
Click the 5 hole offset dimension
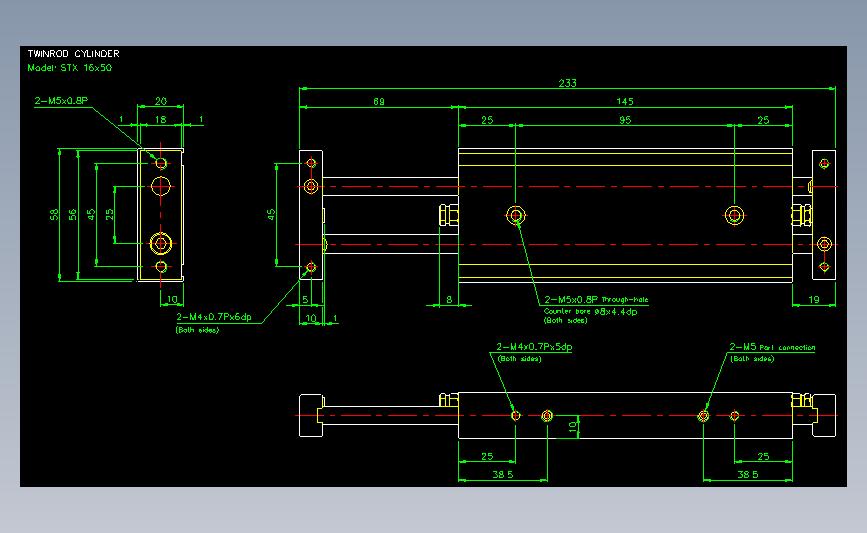point(305,300)
